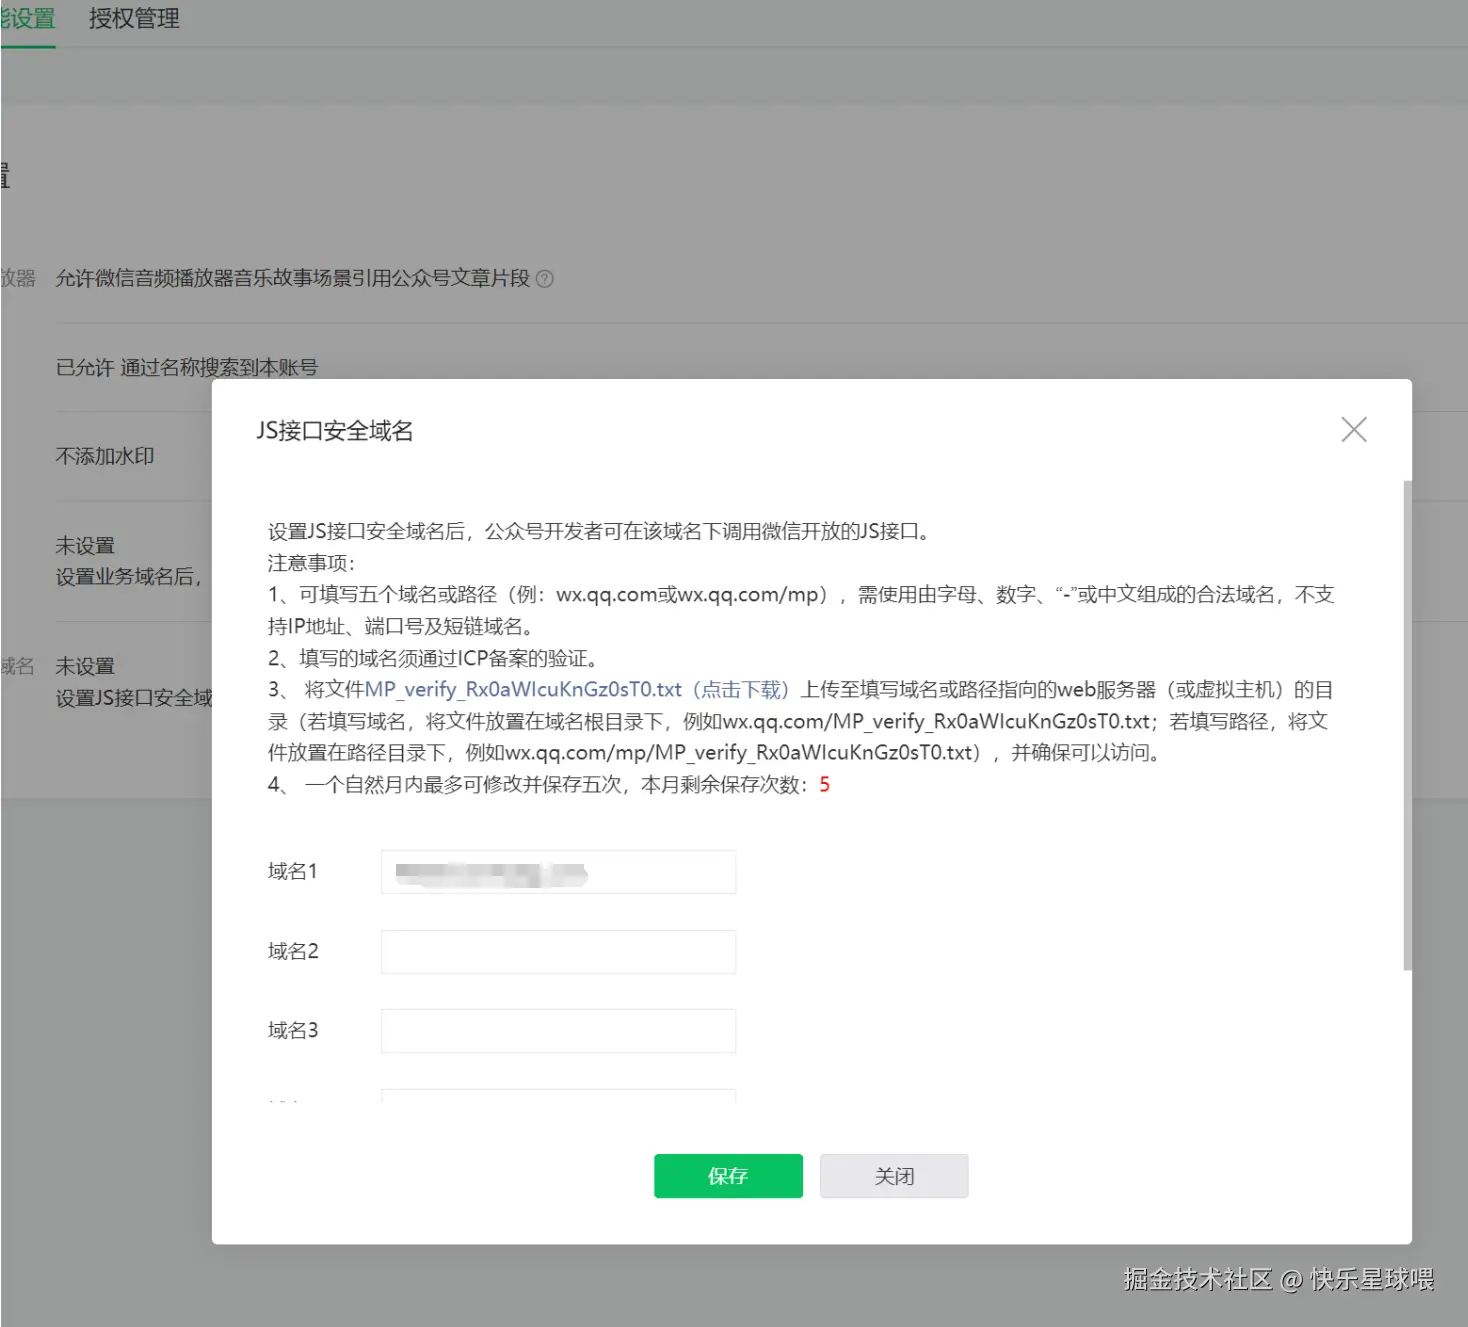Click the red remaining save count 5
This screenshot has width=1468, height=1327.
pos(823,786)
